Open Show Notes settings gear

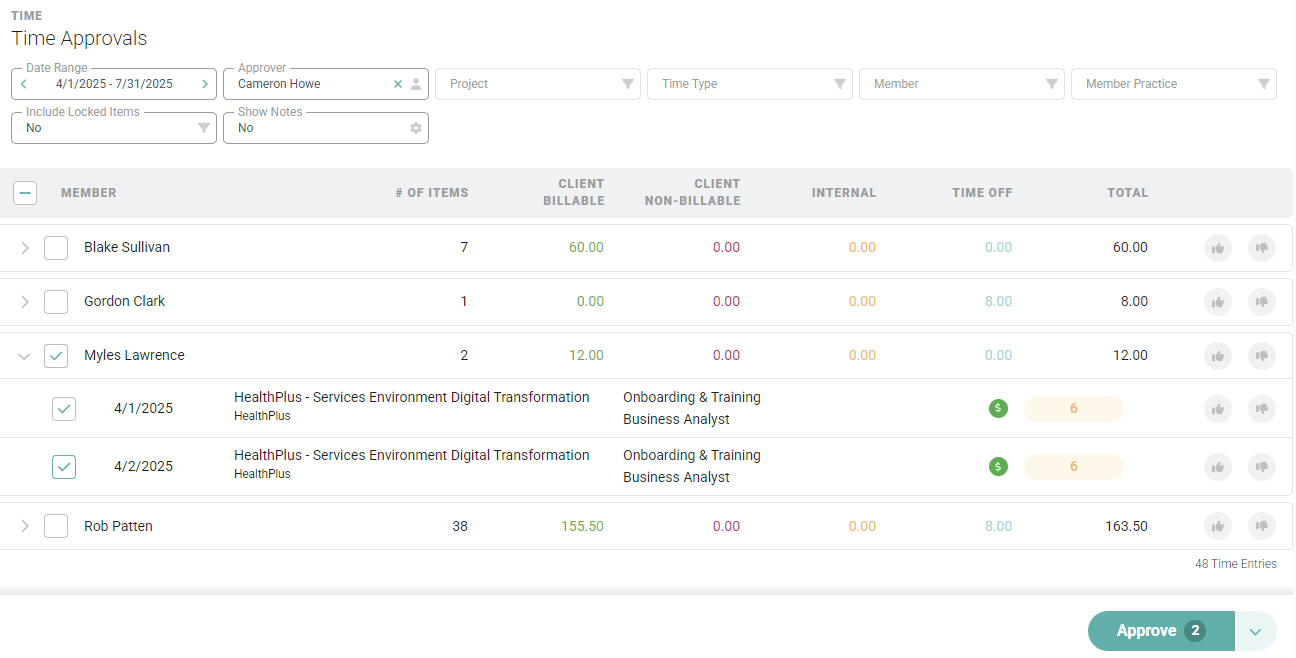click(x=416, y=128)
